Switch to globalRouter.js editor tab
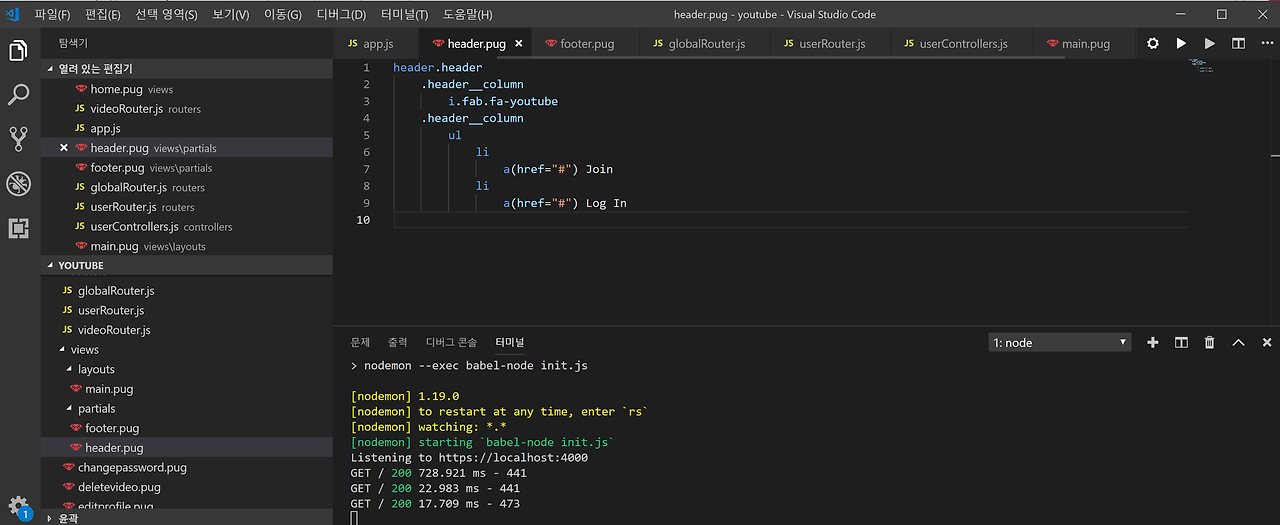Image resolution: width=1280 pixels, height=525 pixels. coord(706,44)
